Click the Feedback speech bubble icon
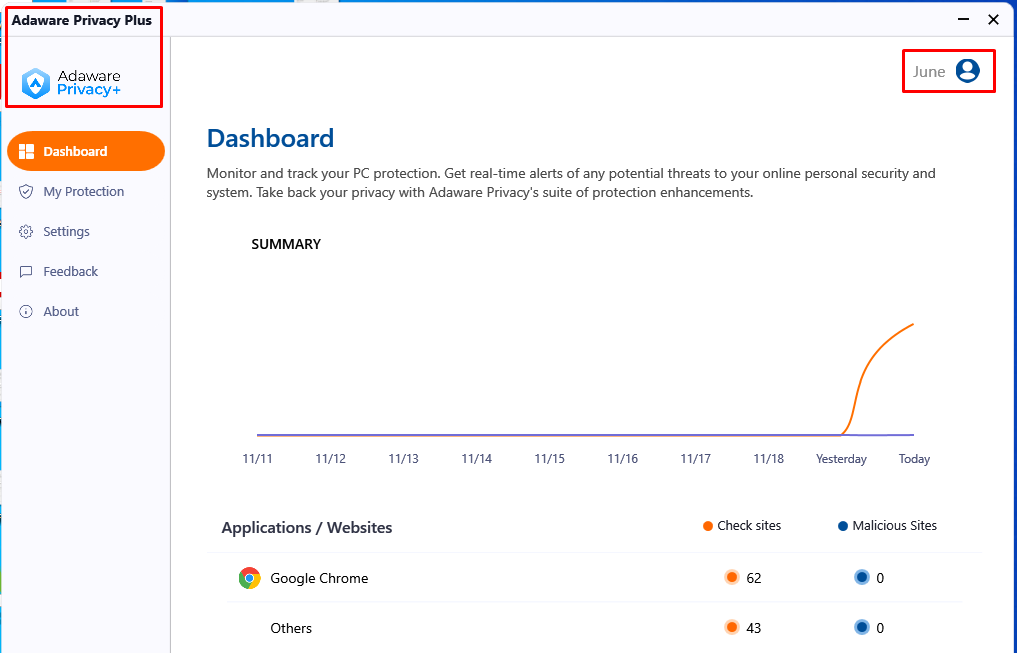Viewport: 1017px width, 653px height. [x=26, y=272]
